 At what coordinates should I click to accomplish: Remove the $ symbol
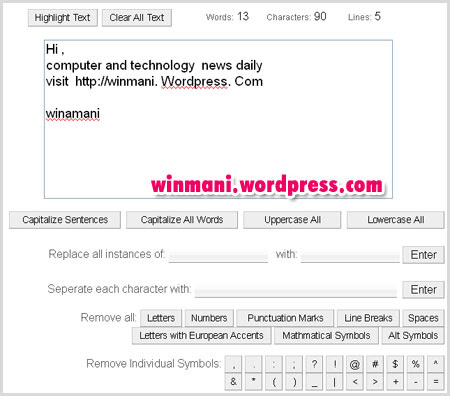pyautogui.click(x=395, y=364)
